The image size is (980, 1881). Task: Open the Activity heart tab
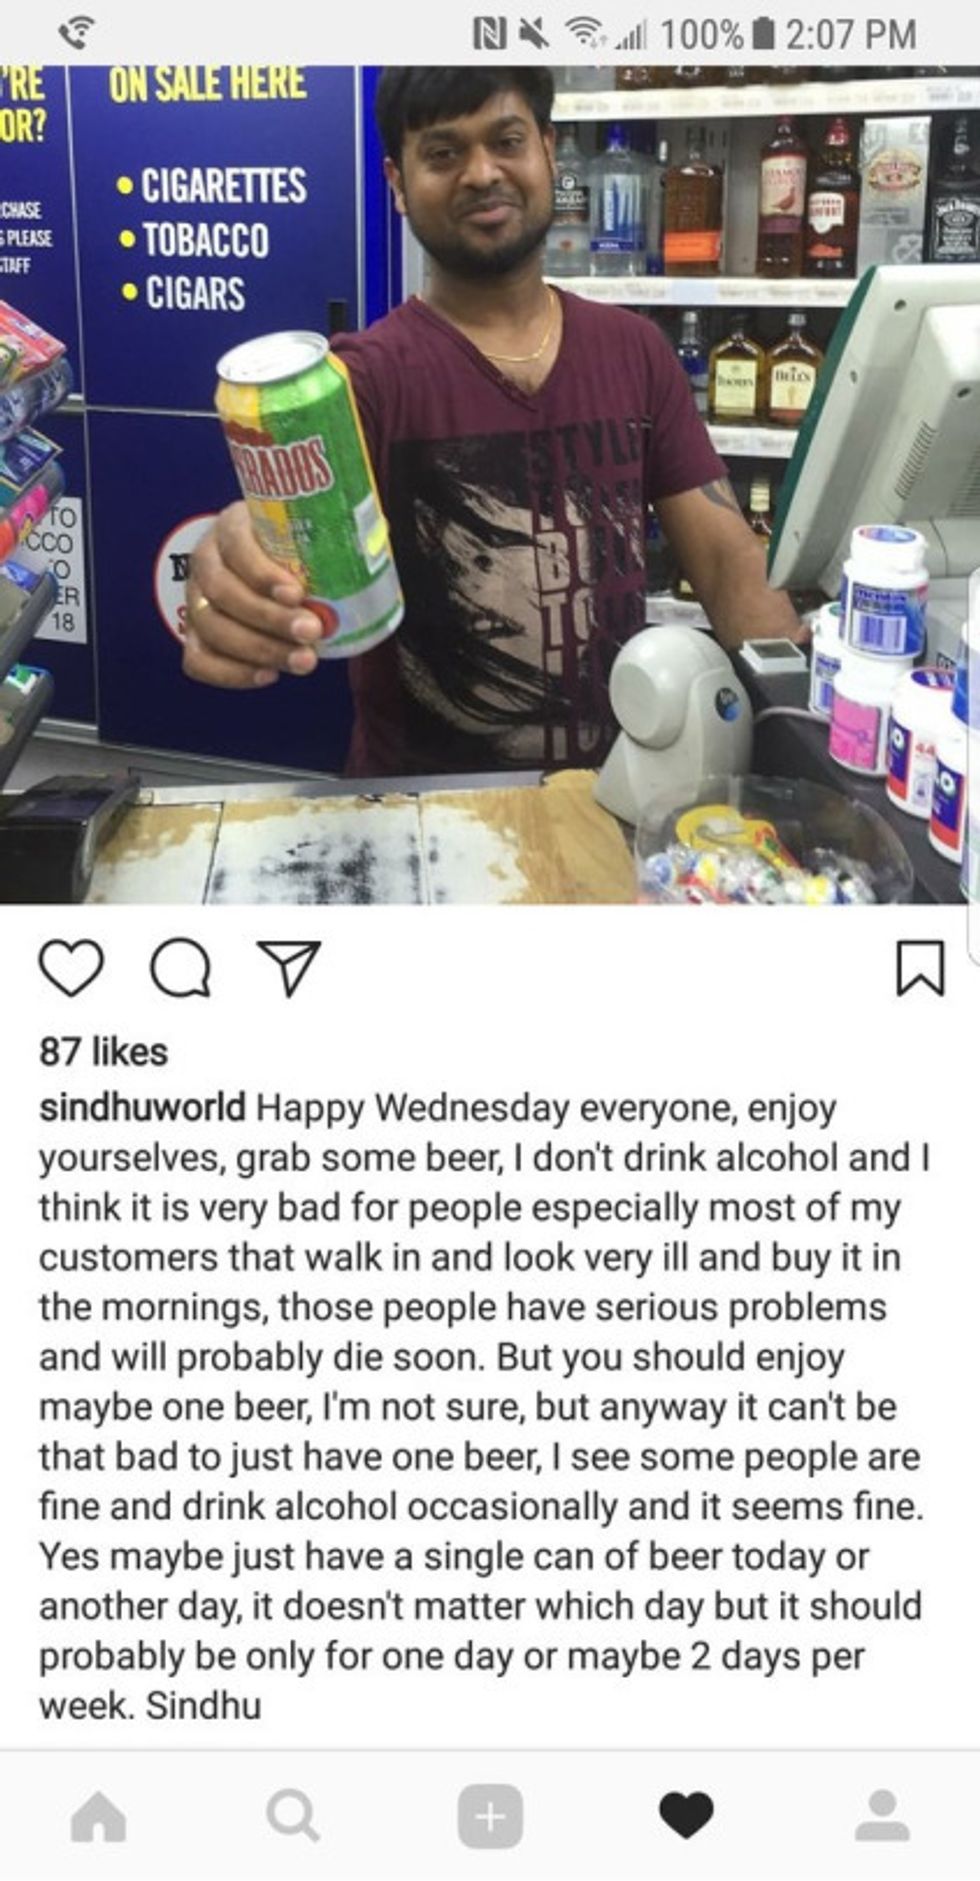click(686, 1816)
